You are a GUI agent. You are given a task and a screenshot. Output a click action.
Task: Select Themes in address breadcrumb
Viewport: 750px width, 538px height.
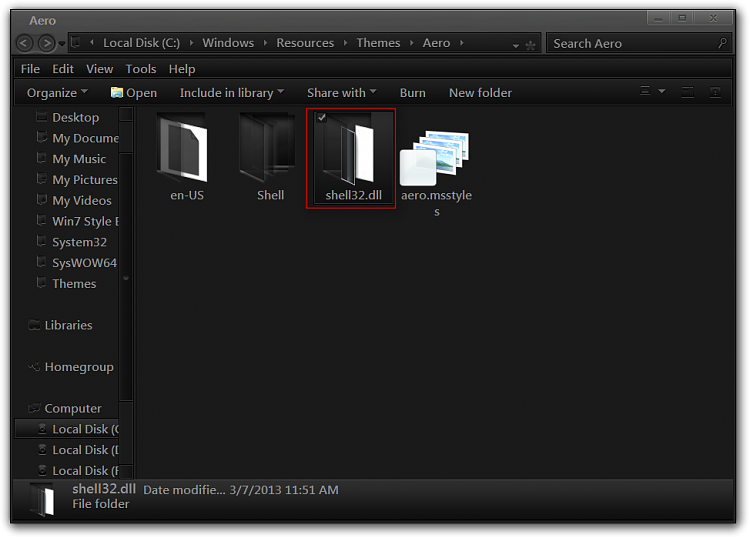click(378, 43)
